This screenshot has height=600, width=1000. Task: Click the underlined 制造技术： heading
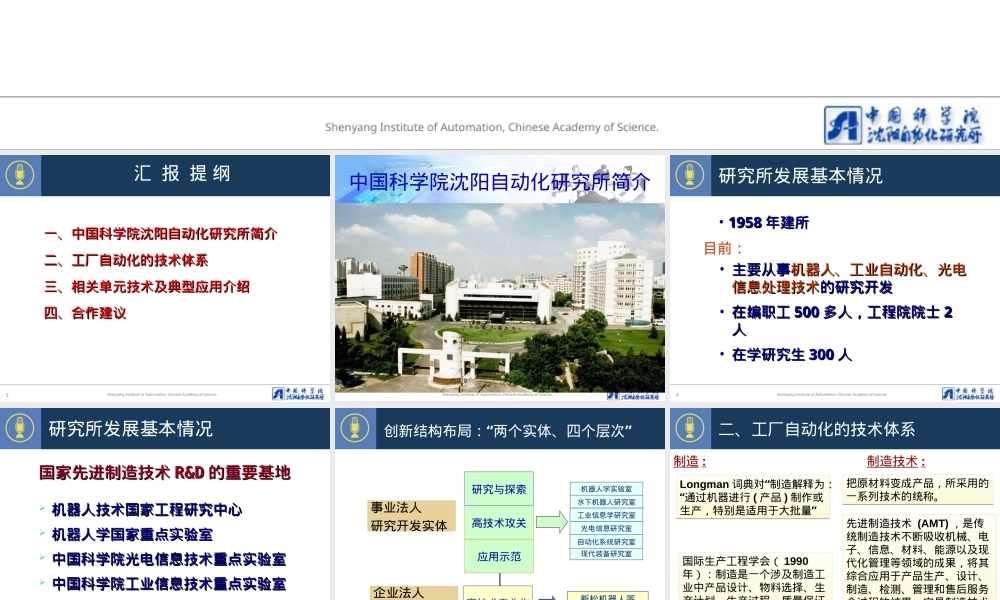(896, 461)
